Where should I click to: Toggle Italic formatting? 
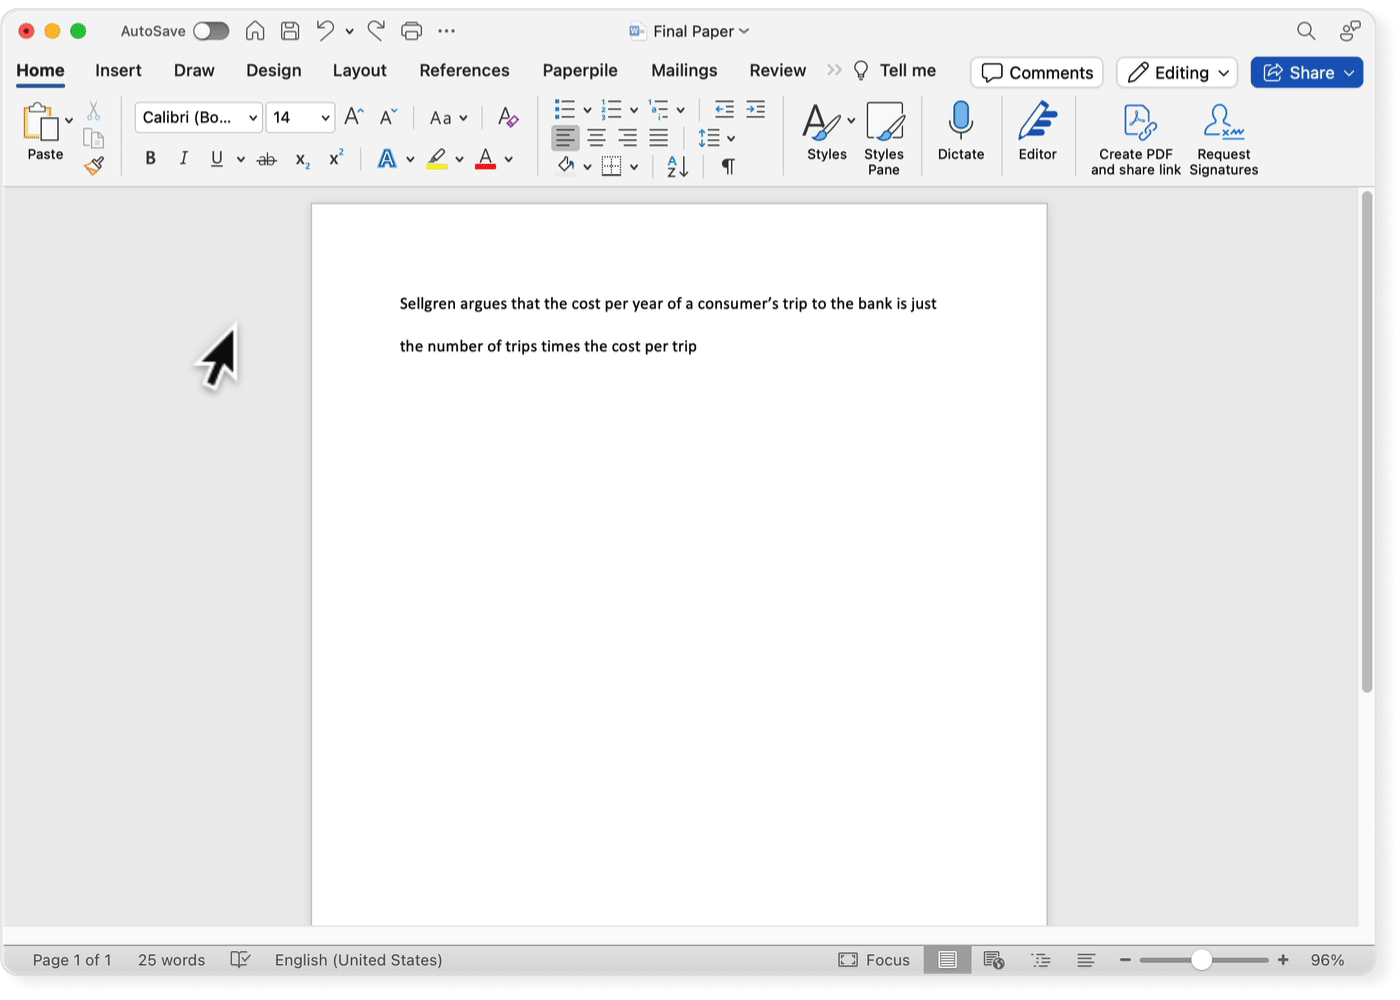point(183,158)
